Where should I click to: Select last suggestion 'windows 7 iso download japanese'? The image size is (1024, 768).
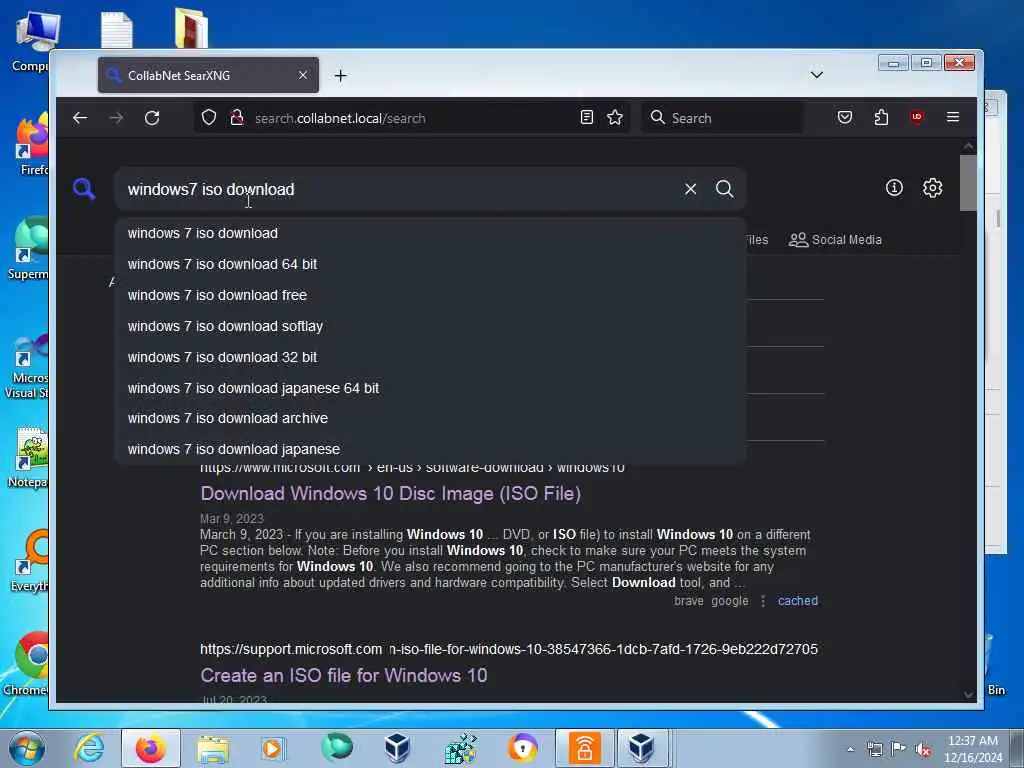430,449
